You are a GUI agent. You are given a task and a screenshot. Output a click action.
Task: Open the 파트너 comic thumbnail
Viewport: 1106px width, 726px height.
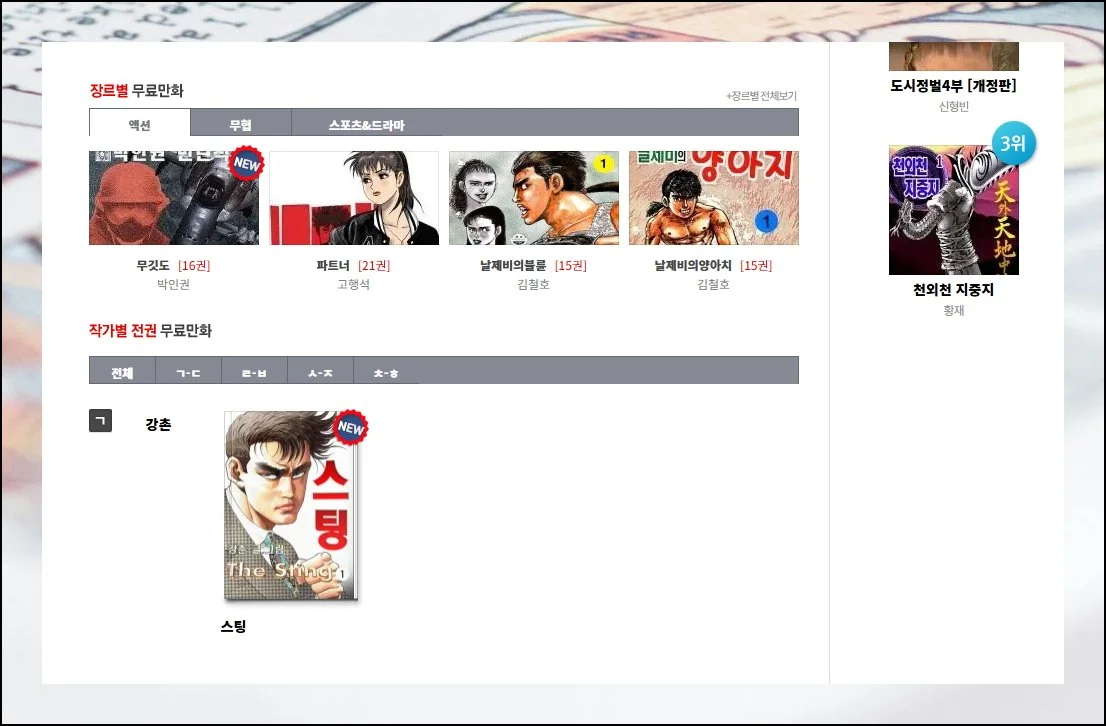coord(354,198)
